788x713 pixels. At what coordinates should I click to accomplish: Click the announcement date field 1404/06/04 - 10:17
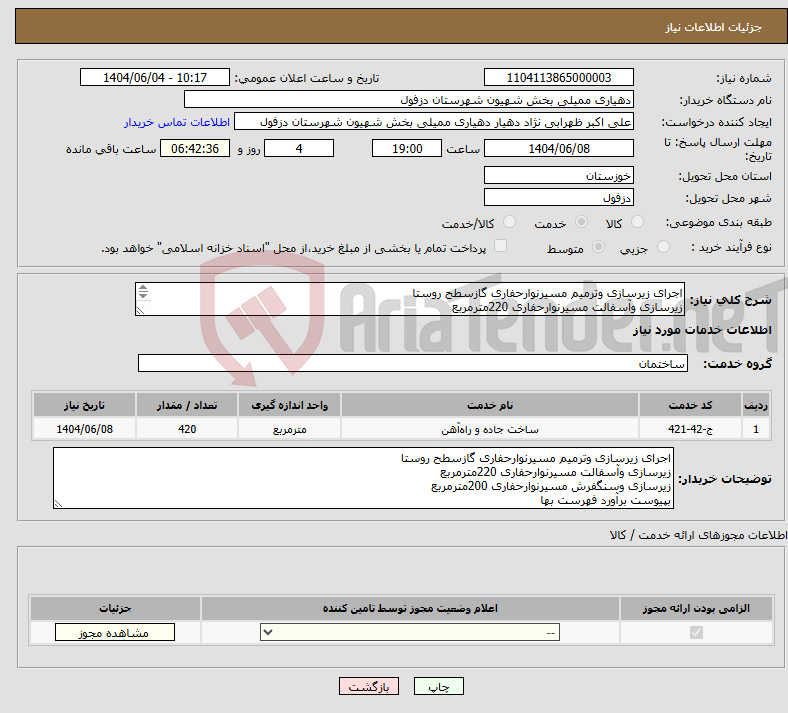tap(155, 78)
